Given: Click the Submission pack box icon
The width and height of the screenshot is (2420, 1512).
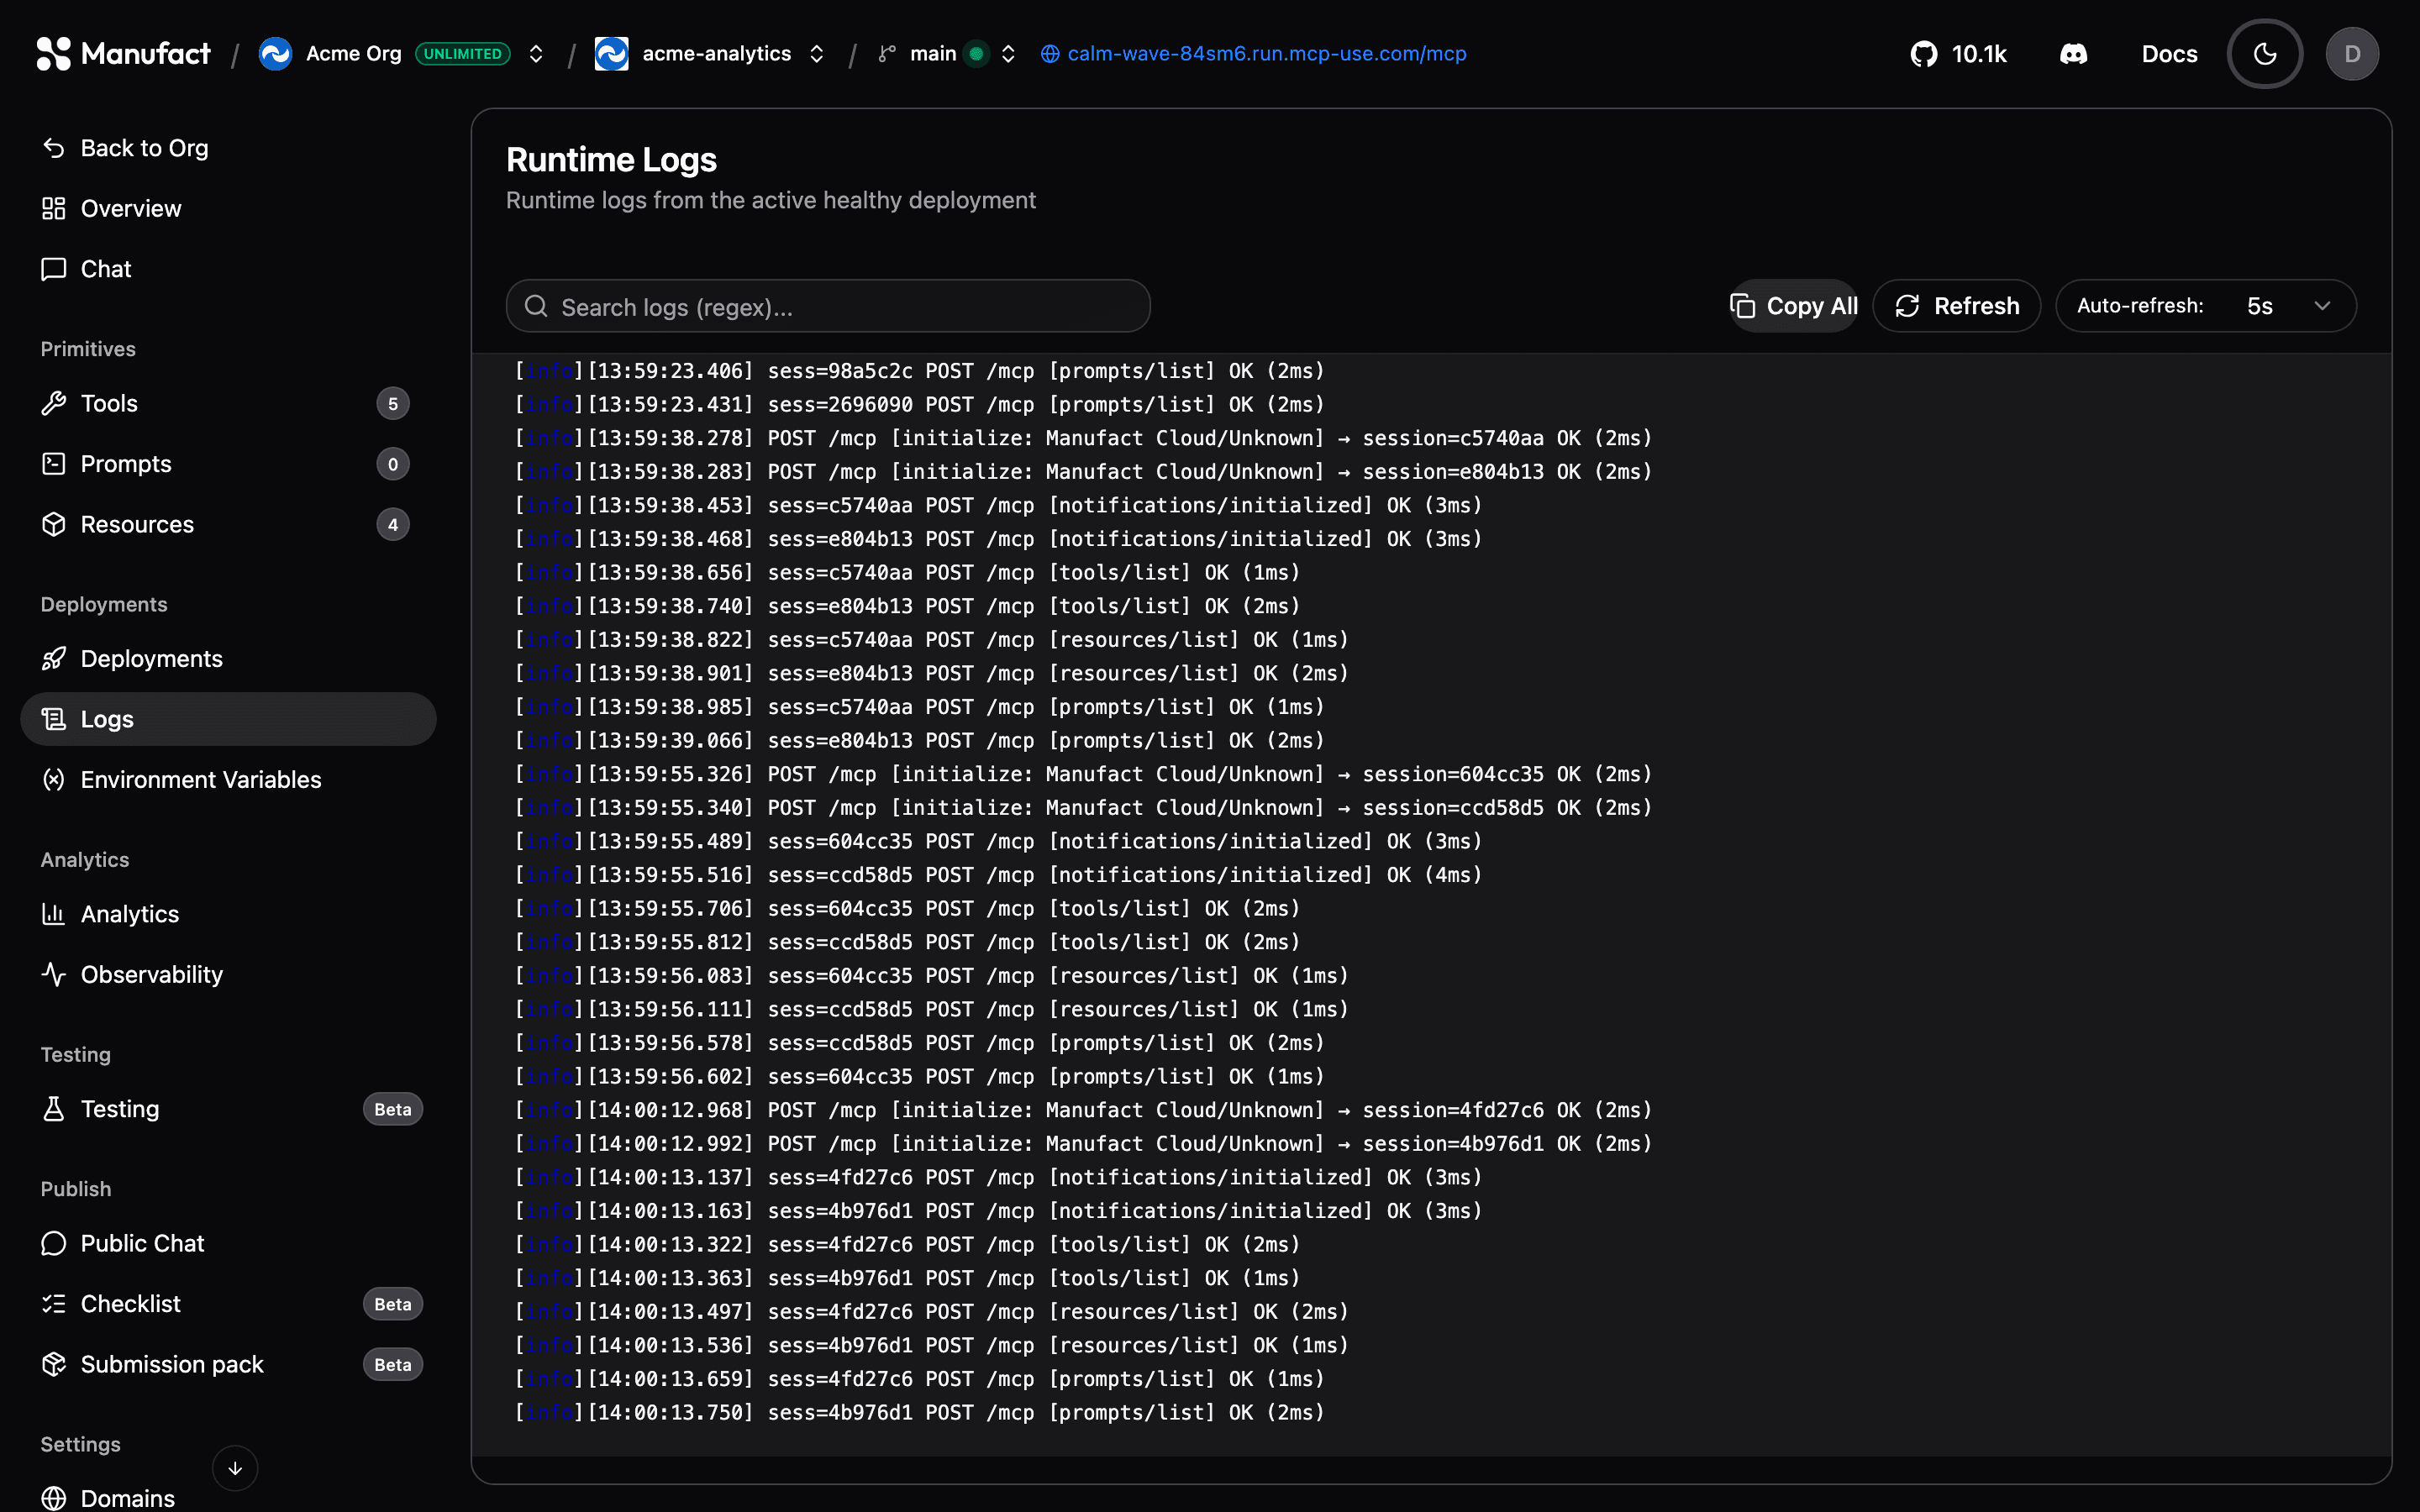Looking at the screenshot, I should click(54, 1364).
